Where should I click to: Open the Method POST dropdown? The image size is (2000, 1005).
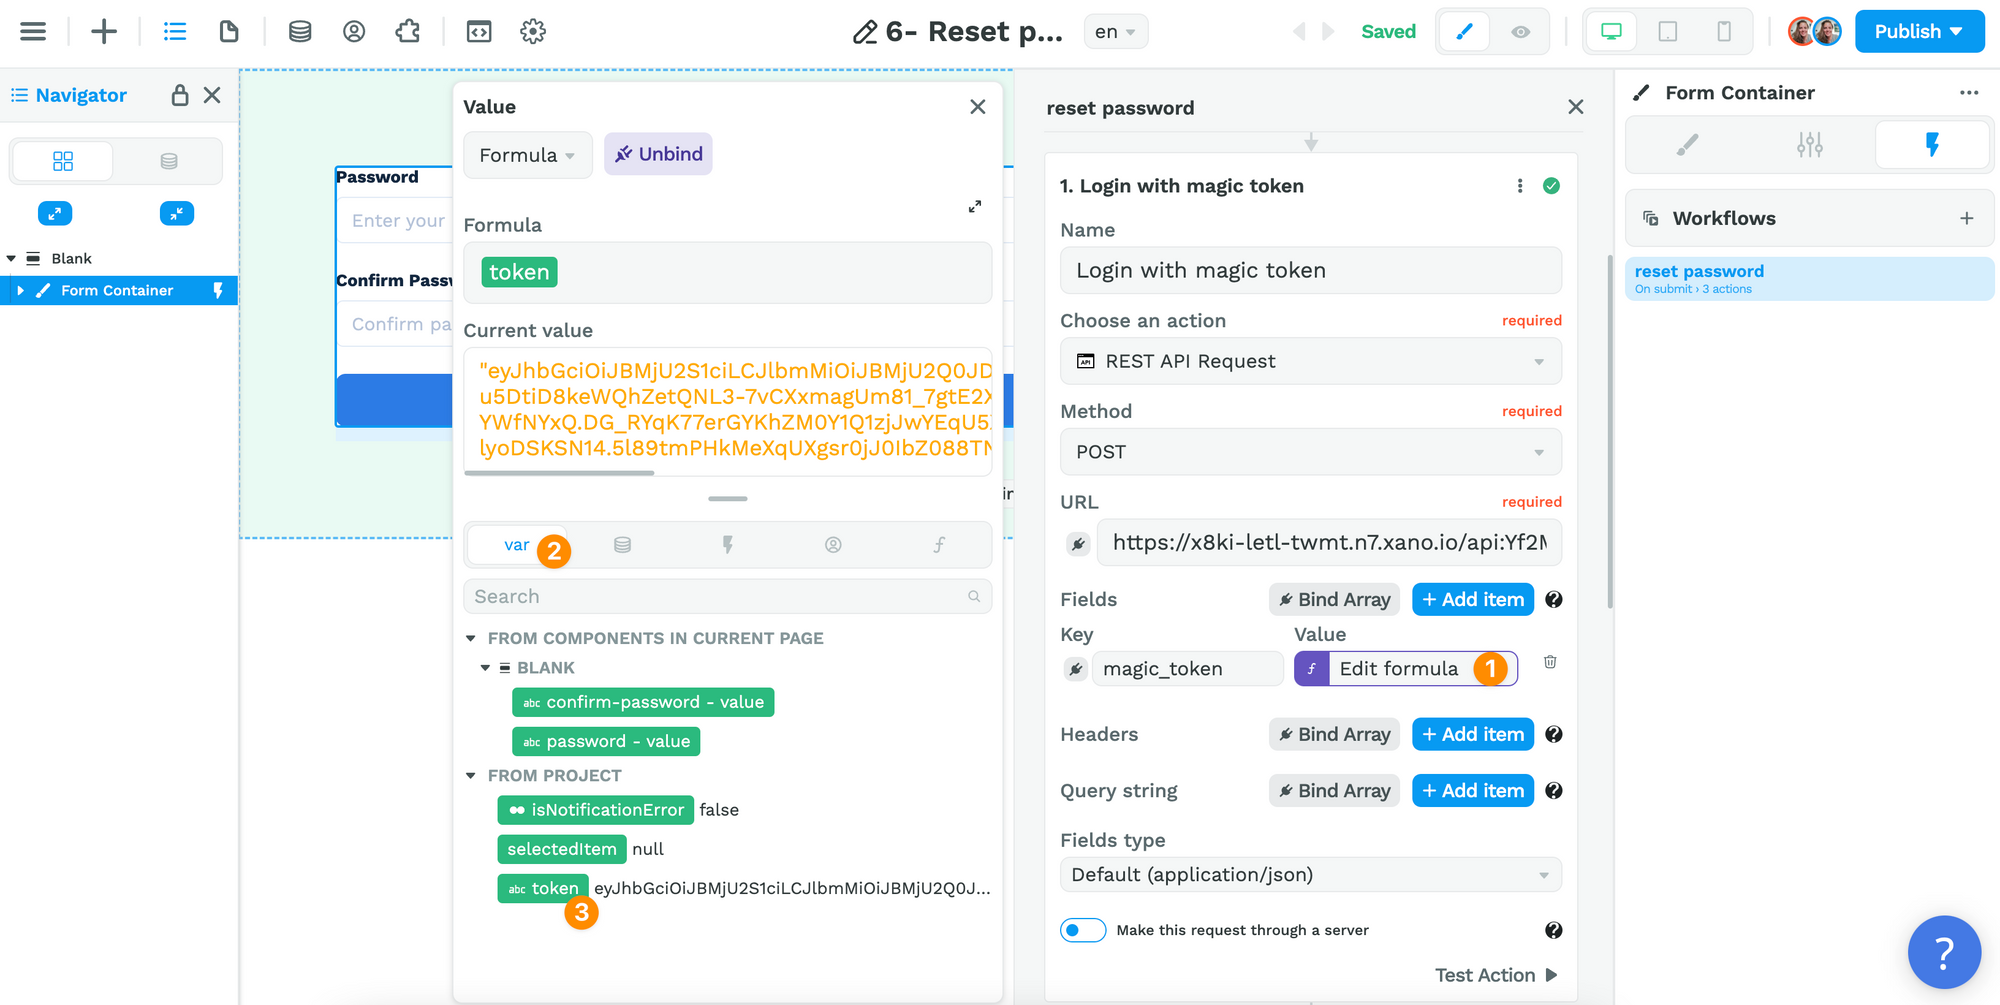pyautogui.click(x=1310, y=452)
